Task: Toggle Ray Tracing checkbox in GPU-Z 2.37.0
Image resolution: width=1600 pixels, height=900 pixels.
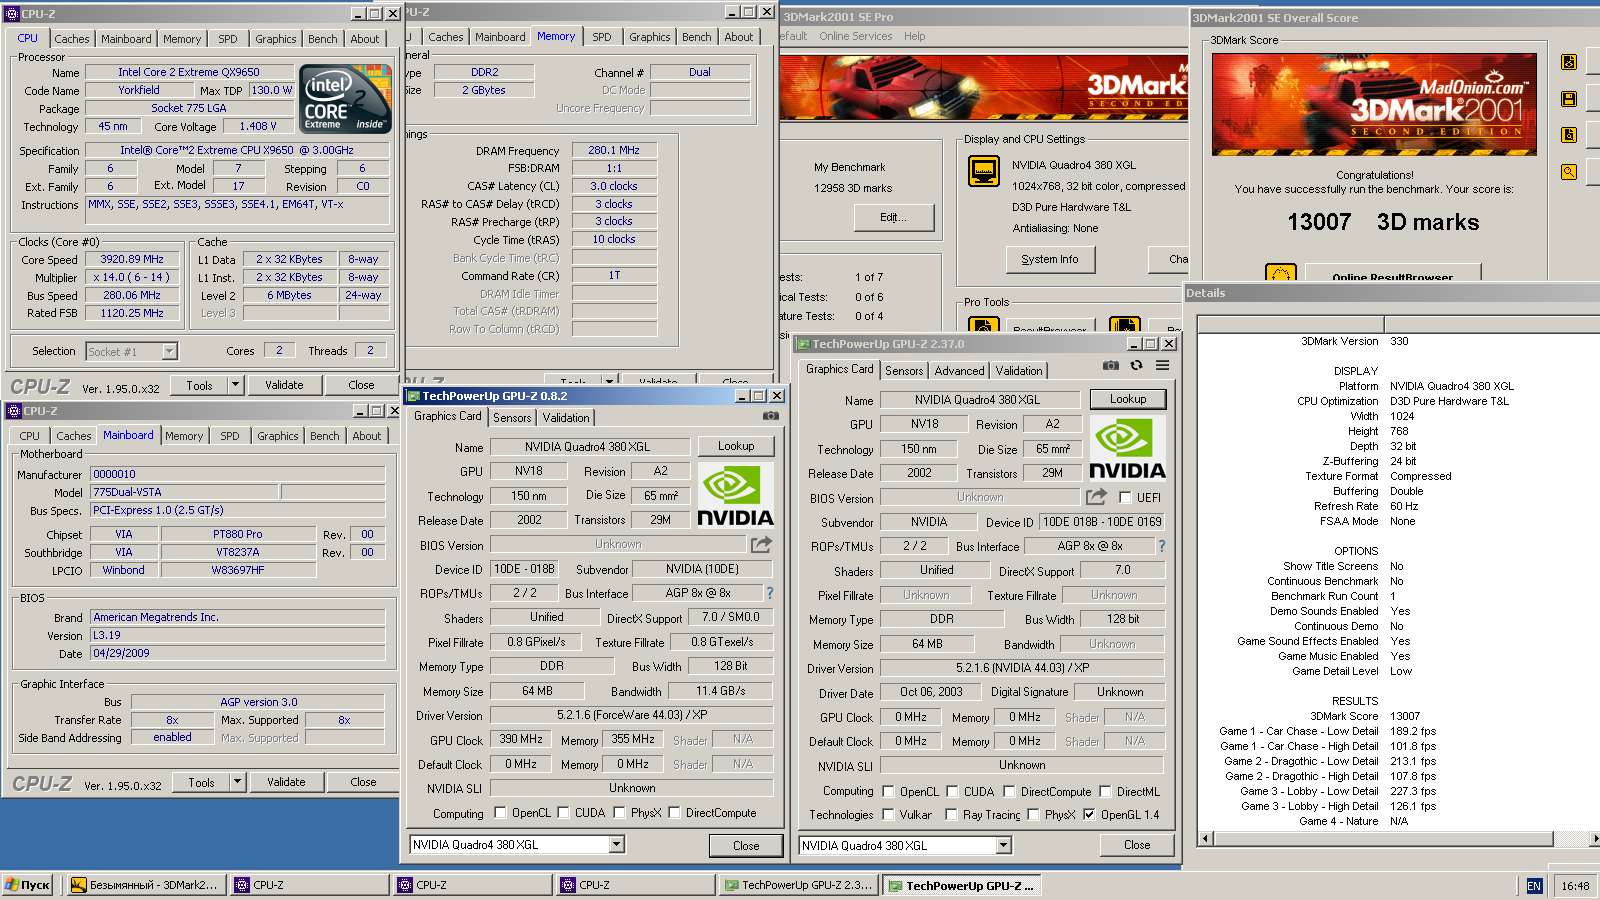Action: 952,814
